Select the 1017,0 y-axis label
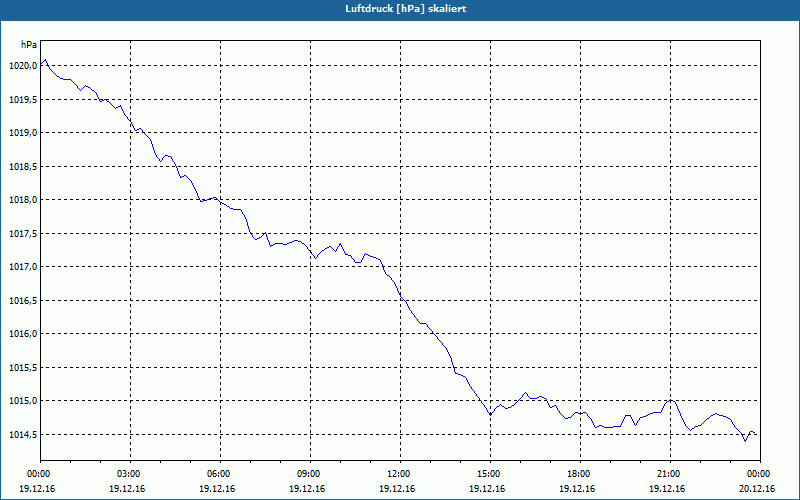This screenshot has width=800, height=500. [23, 267]
